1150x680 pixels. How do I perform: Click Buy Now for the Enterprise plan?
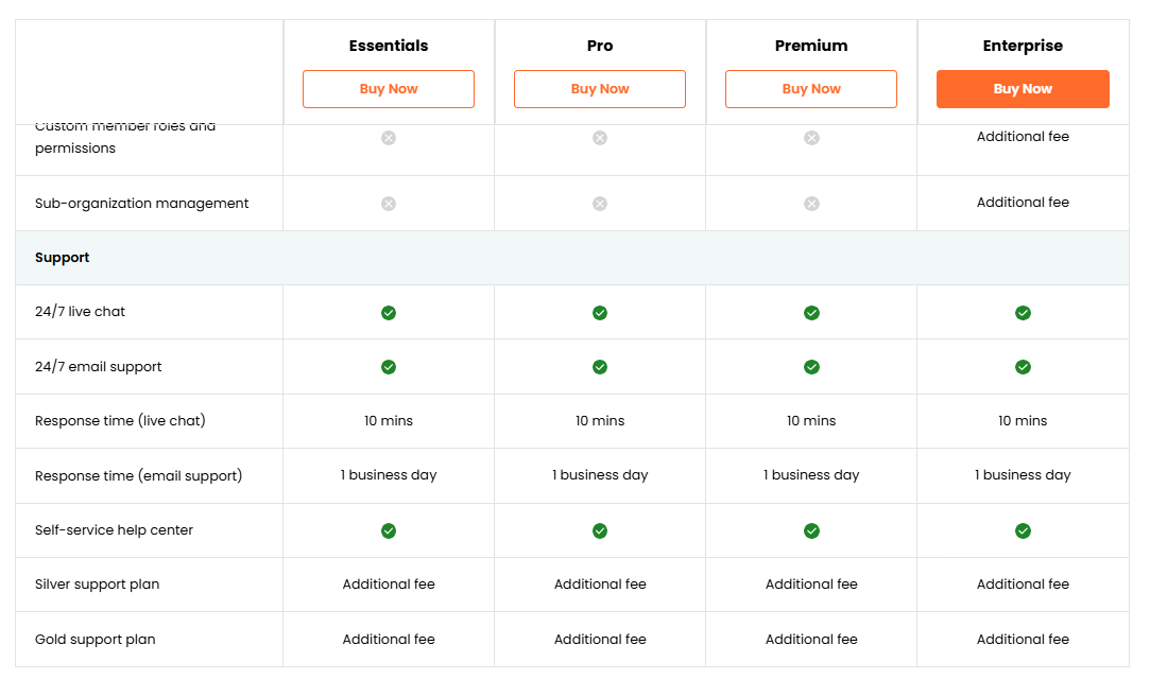[1022, 89]
